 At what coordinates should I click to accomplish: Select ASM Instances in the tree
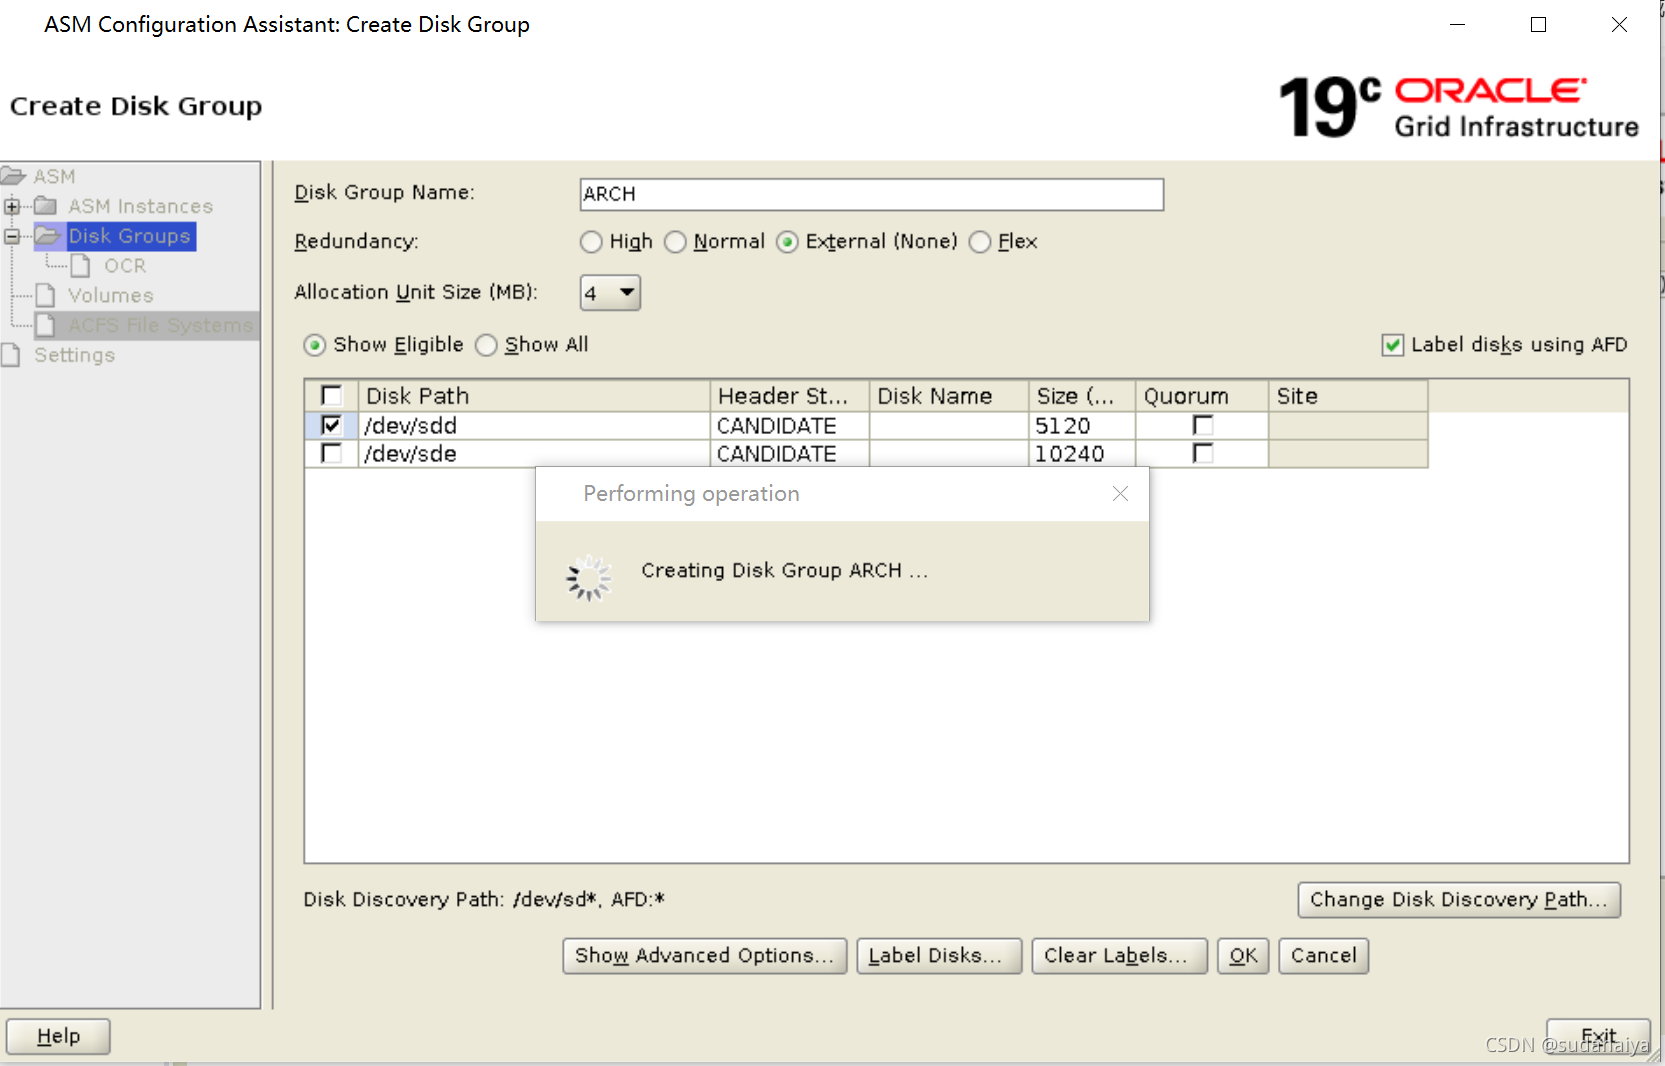coord(141,206)
